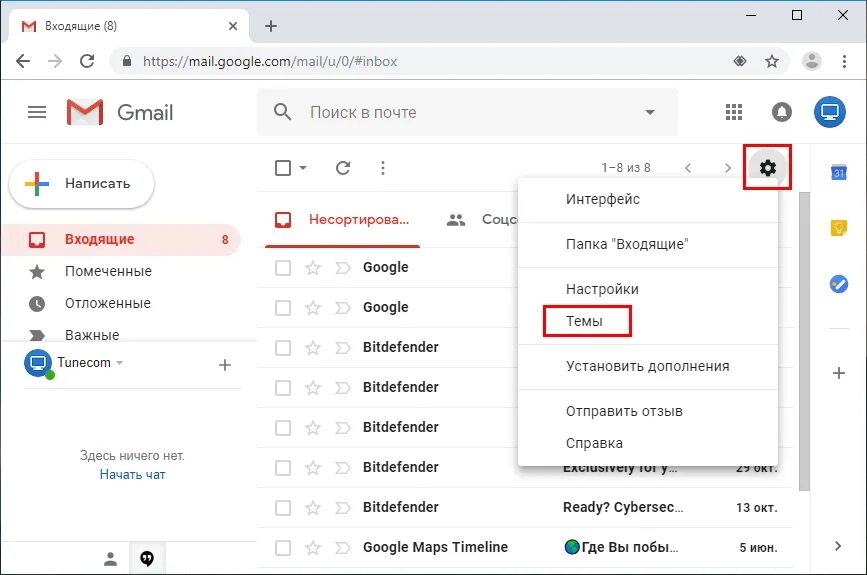
Task: Open the Ready? Cybersec... Bitdefender email
Action: click(525, 508)
